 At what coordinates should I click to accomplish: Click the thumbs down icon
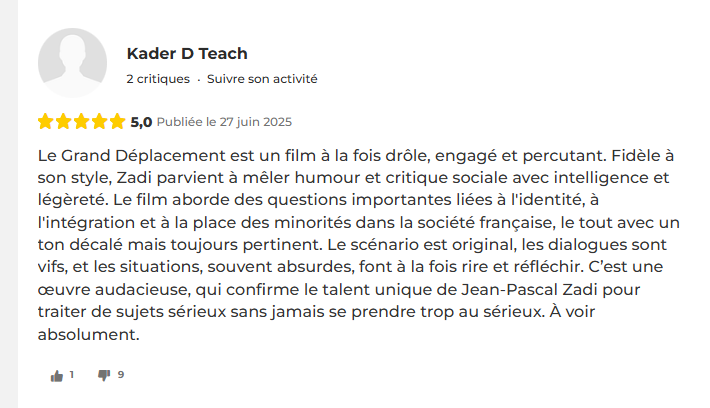coord(104,375)
